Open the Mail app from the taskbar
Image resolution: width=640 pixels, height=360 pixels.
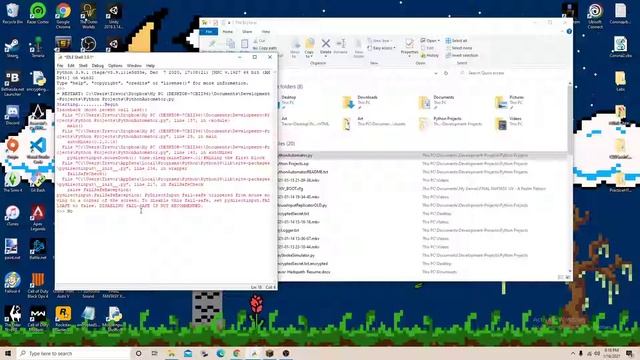coord(188,353)
